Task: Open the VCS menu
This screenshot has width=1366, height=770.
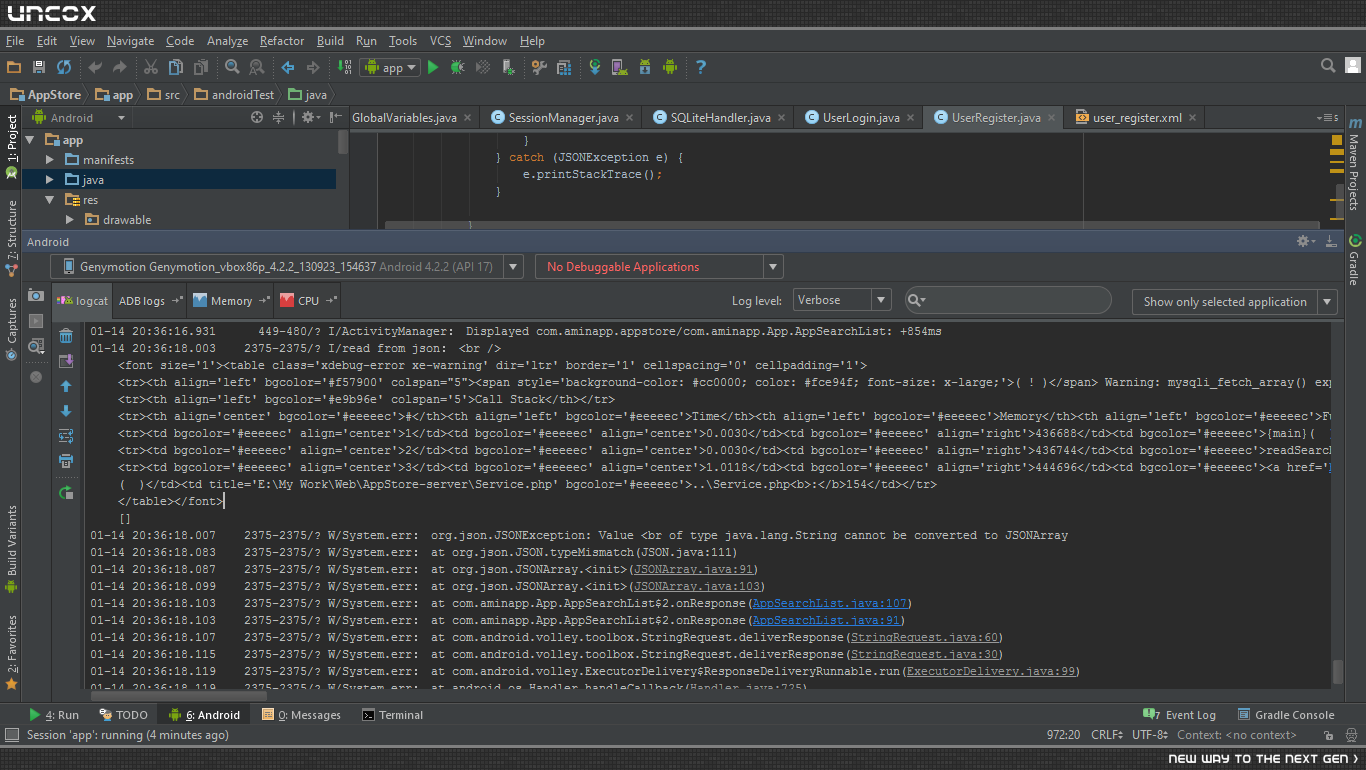Action: tap(441, 41)
